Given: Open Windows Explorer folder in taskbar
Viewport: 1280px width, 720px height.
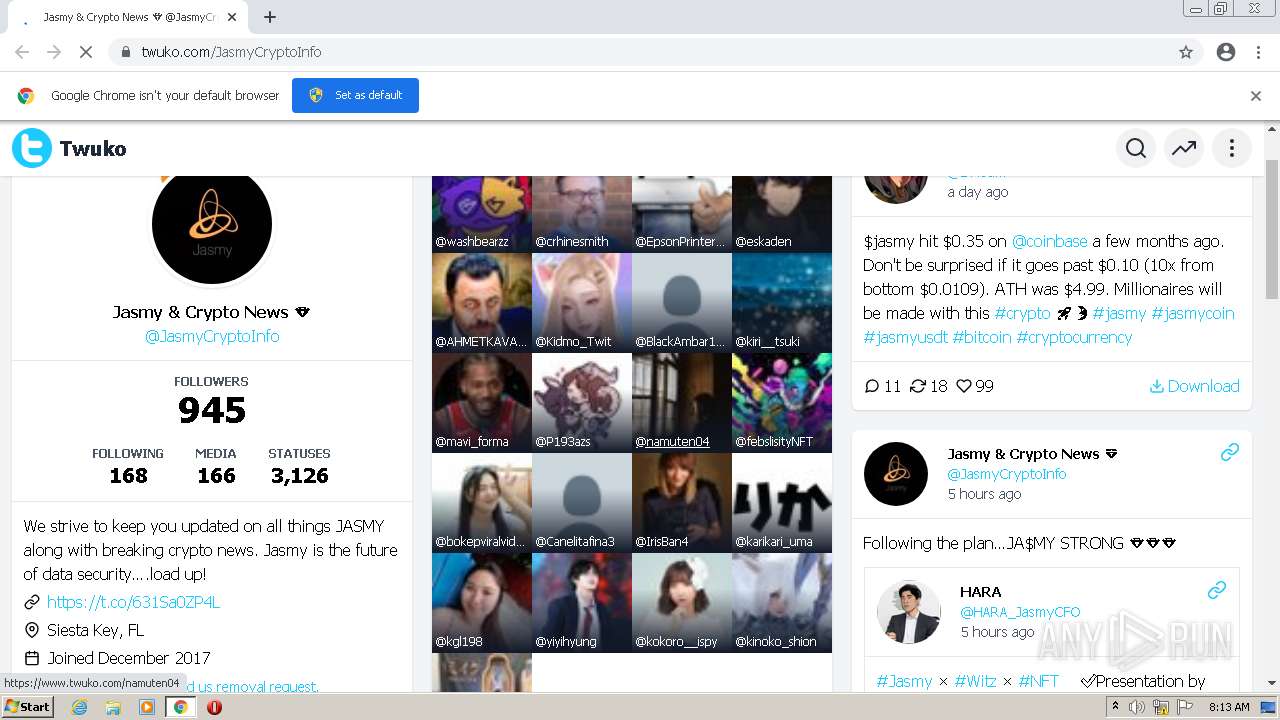Looking at the screenshot, I should click(113, 707).
